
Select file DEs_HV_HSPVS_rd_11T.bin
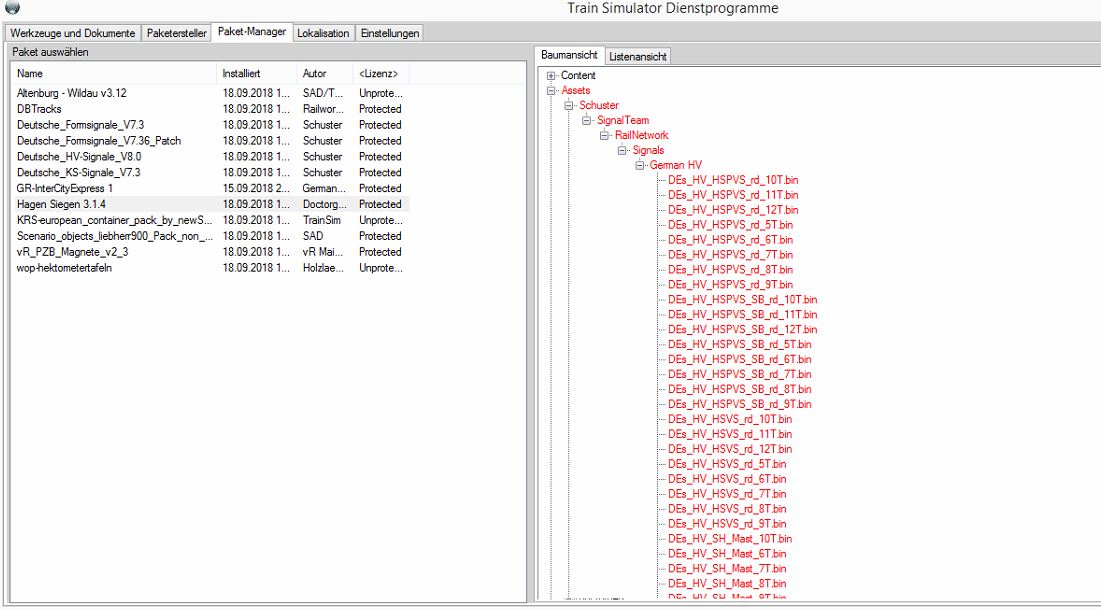(x=733, y=195)
